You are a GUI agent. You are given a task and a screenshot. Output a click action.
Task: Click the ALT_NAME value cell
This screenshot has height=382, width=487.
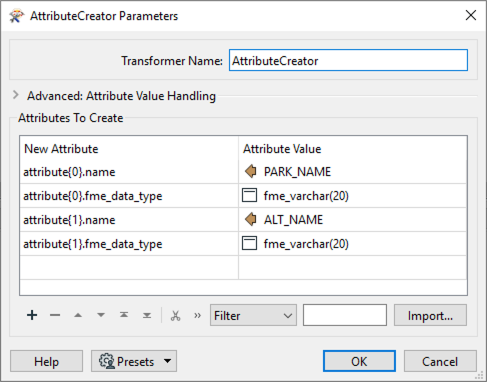click(353, 220)
